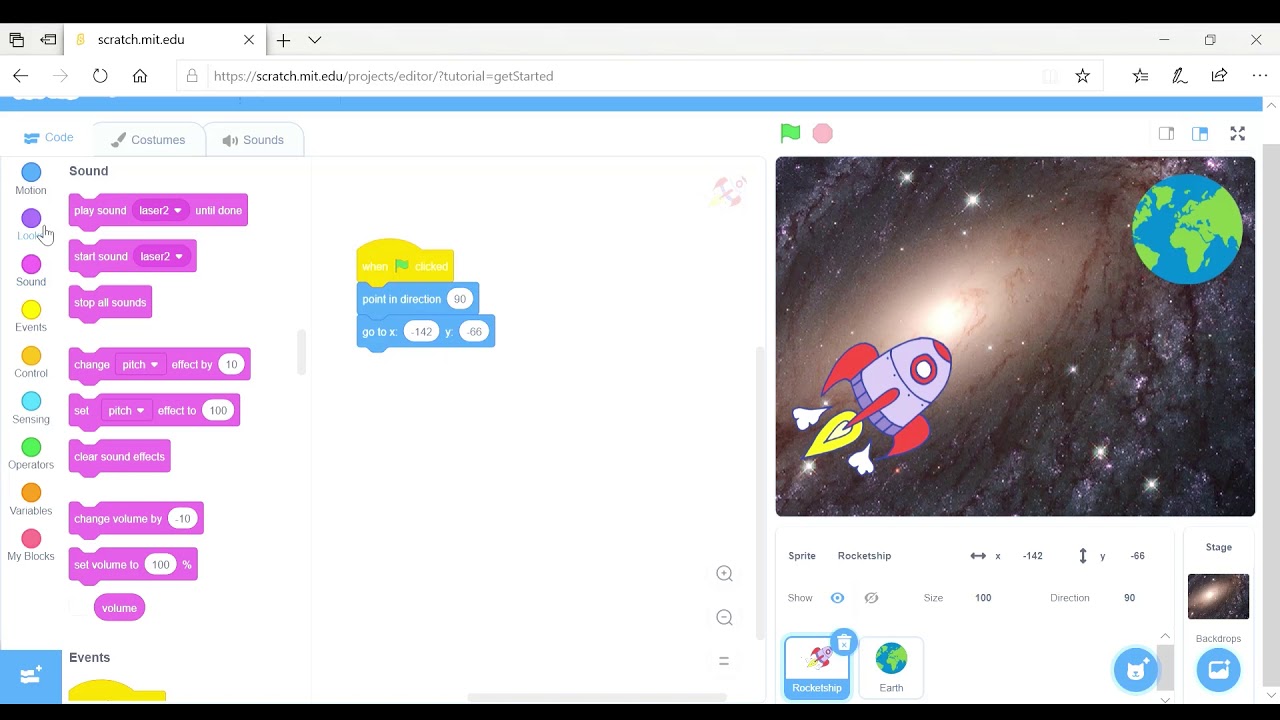This screenshot has height=720, width=1280.
Task: Click the stop all sounds block
Action: click(x=110, y=303)
